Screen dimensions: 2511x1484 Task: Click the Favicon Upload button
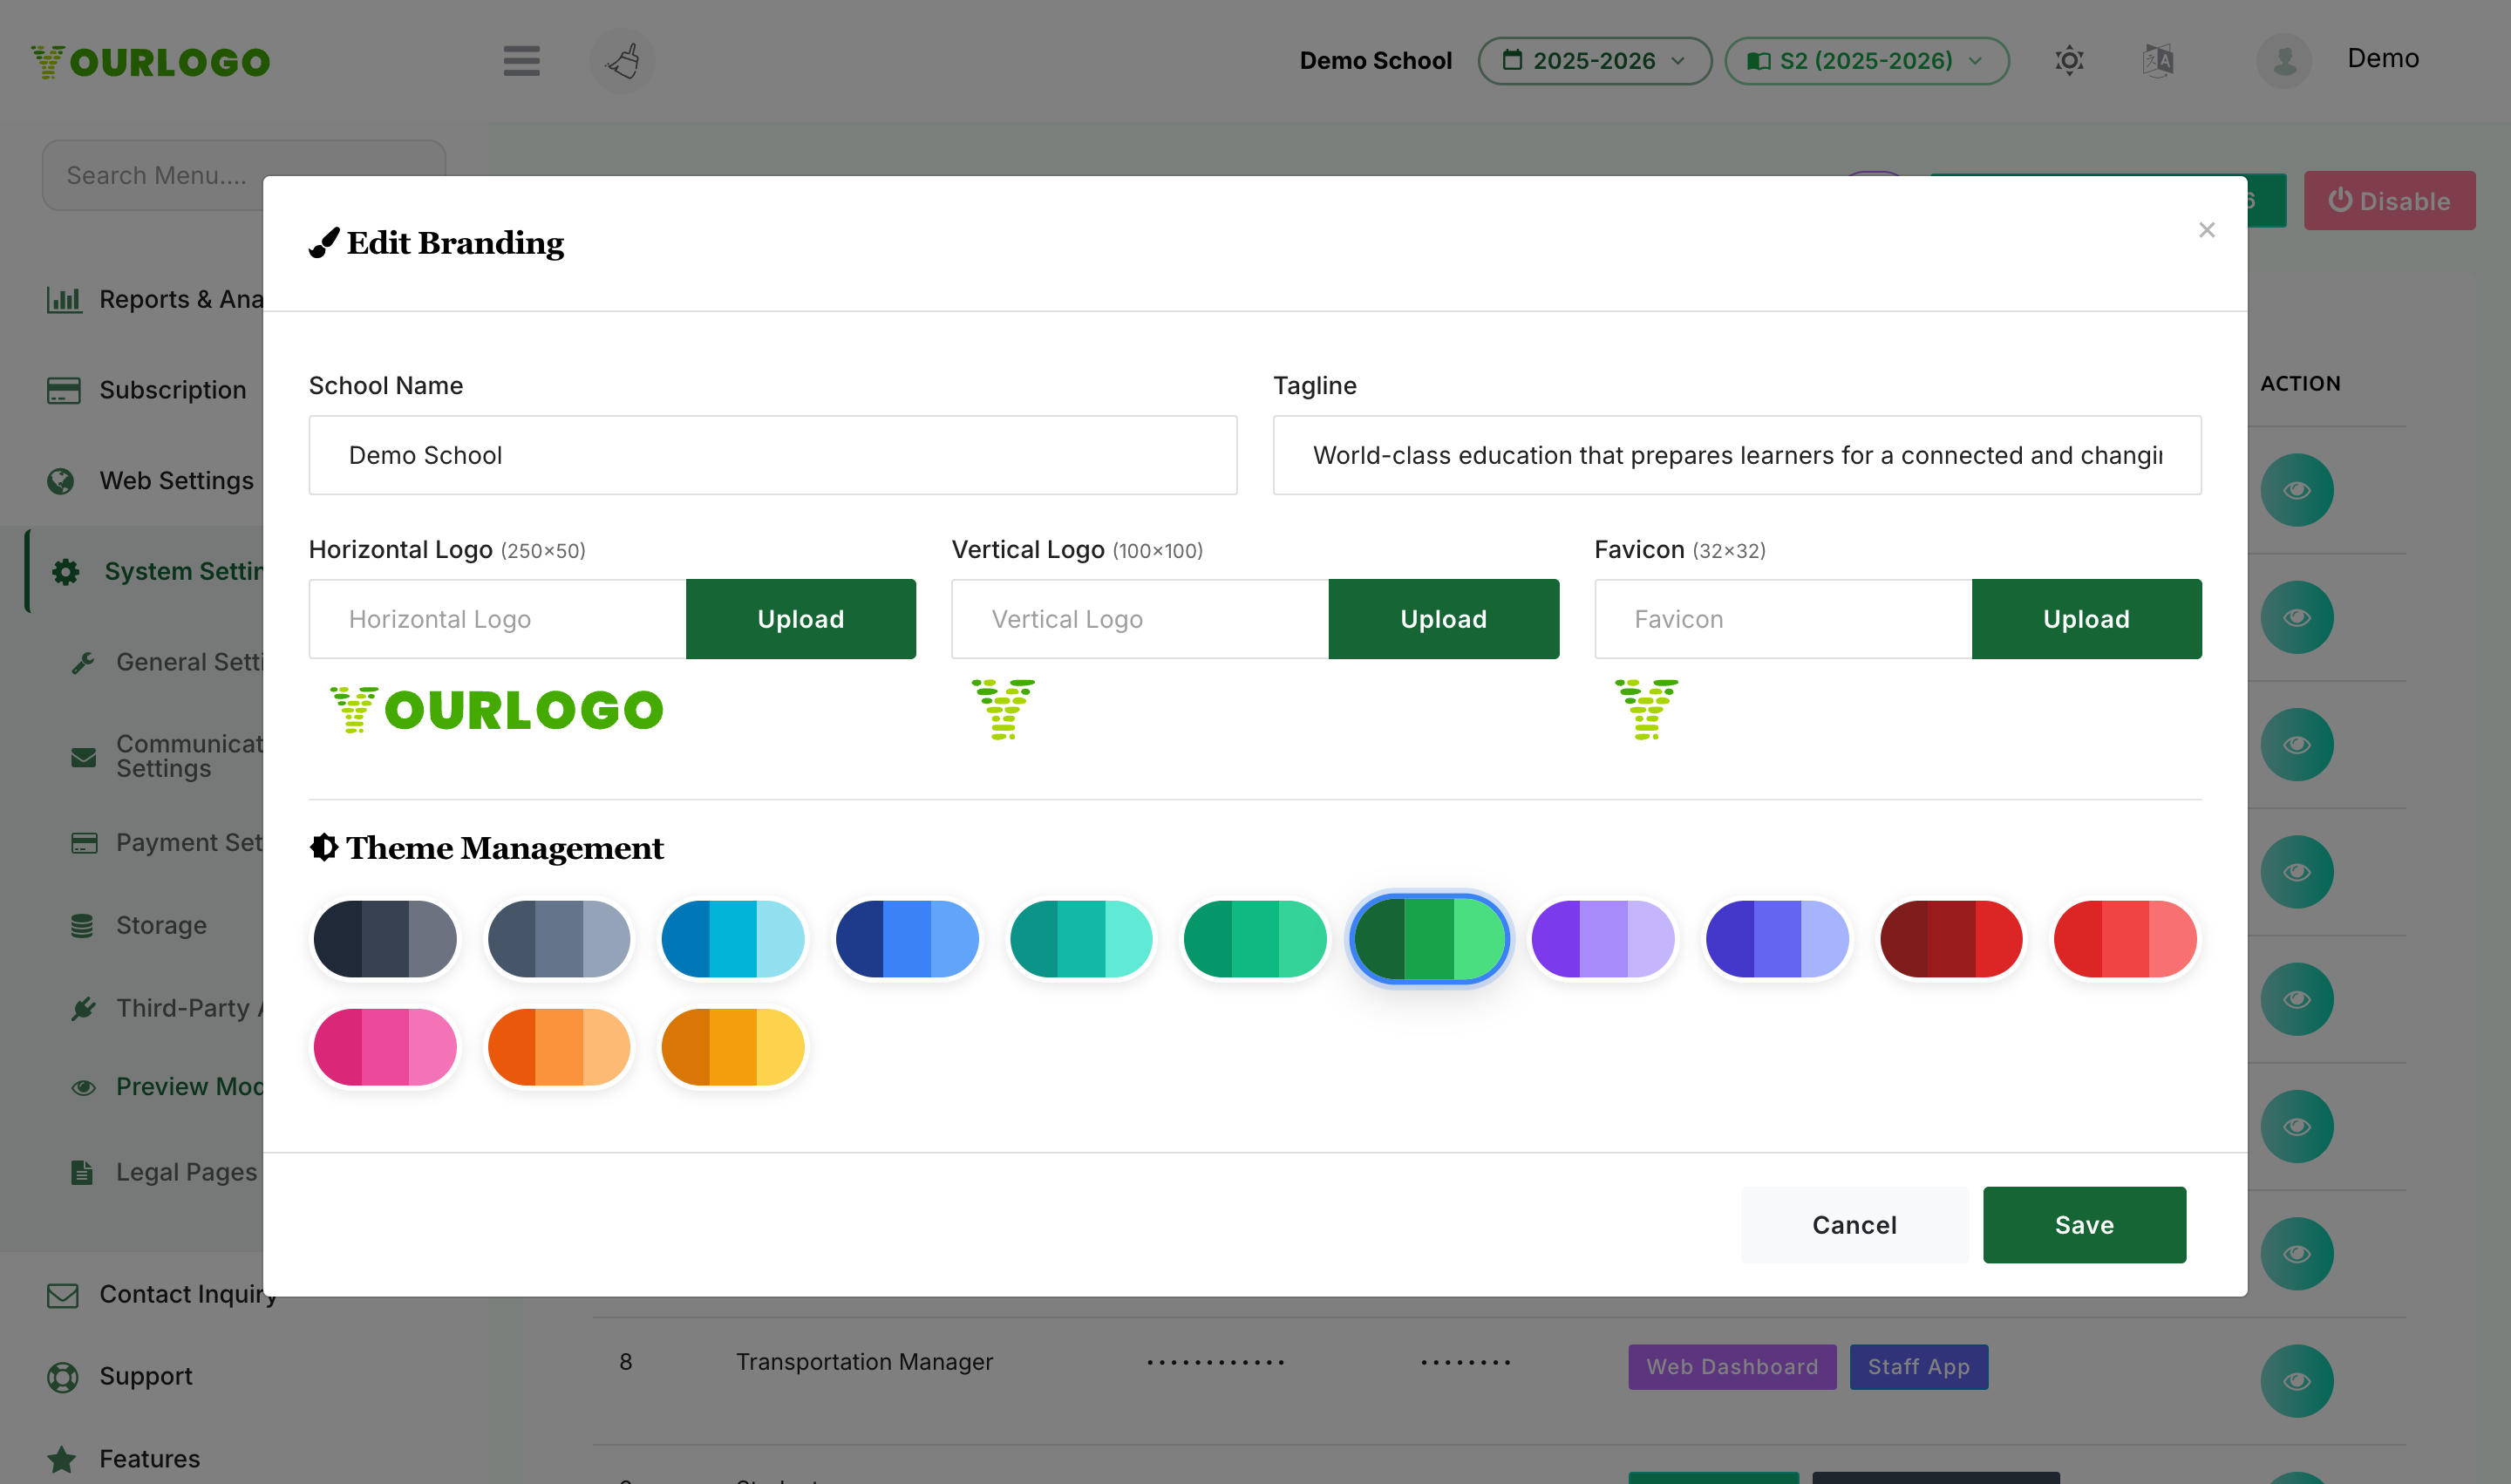(x=2086, y=619)
